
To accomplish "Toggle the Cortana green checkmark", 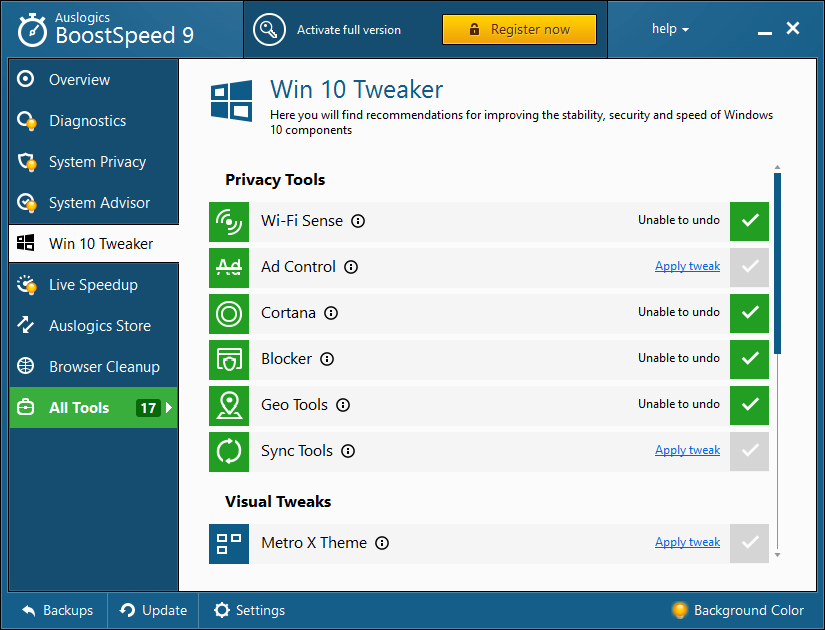I will (x=749, y=313).
